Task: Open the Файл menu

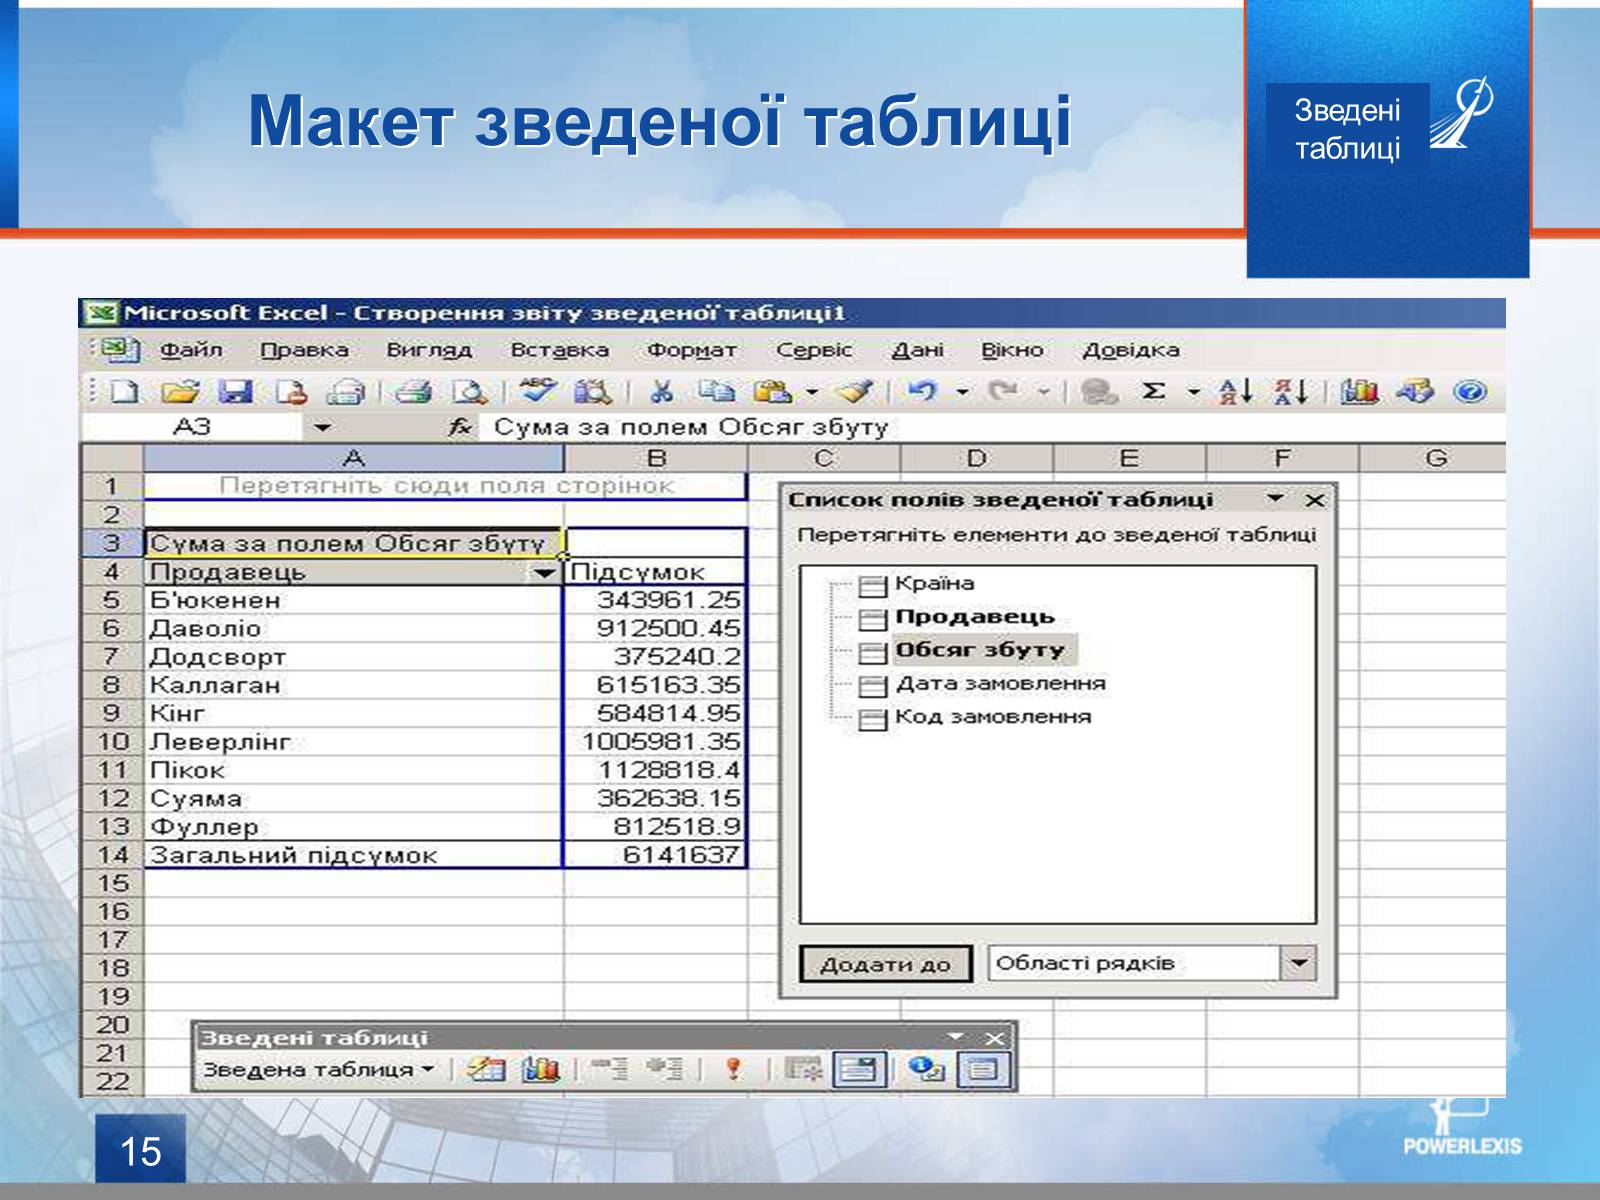Action: click(x=191, y=350)
